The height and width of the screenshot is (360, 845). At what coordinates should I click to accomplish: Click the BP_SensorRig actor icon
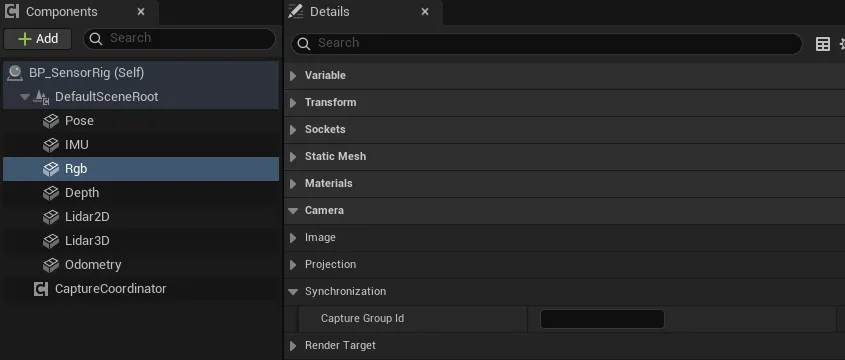[15, 73]
